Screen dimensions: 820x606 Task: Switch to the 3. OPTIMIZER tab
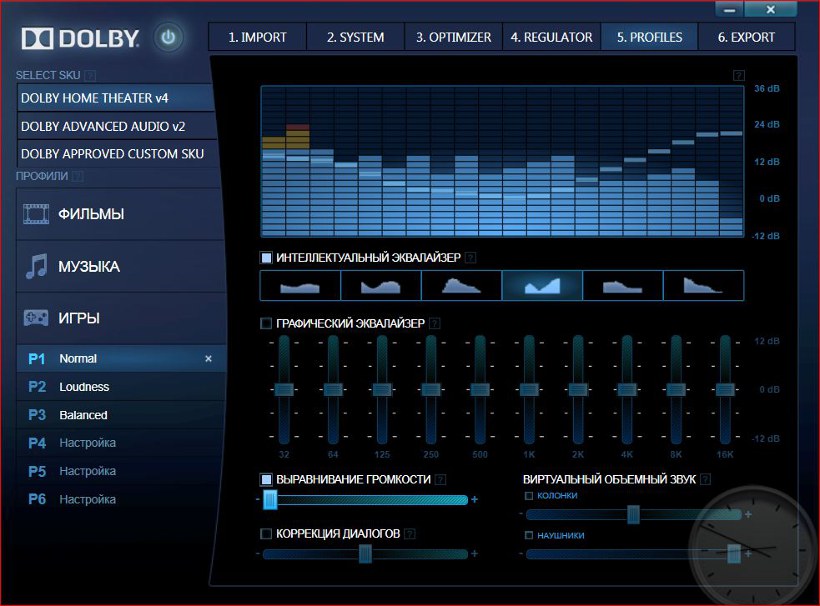(453, 37)
